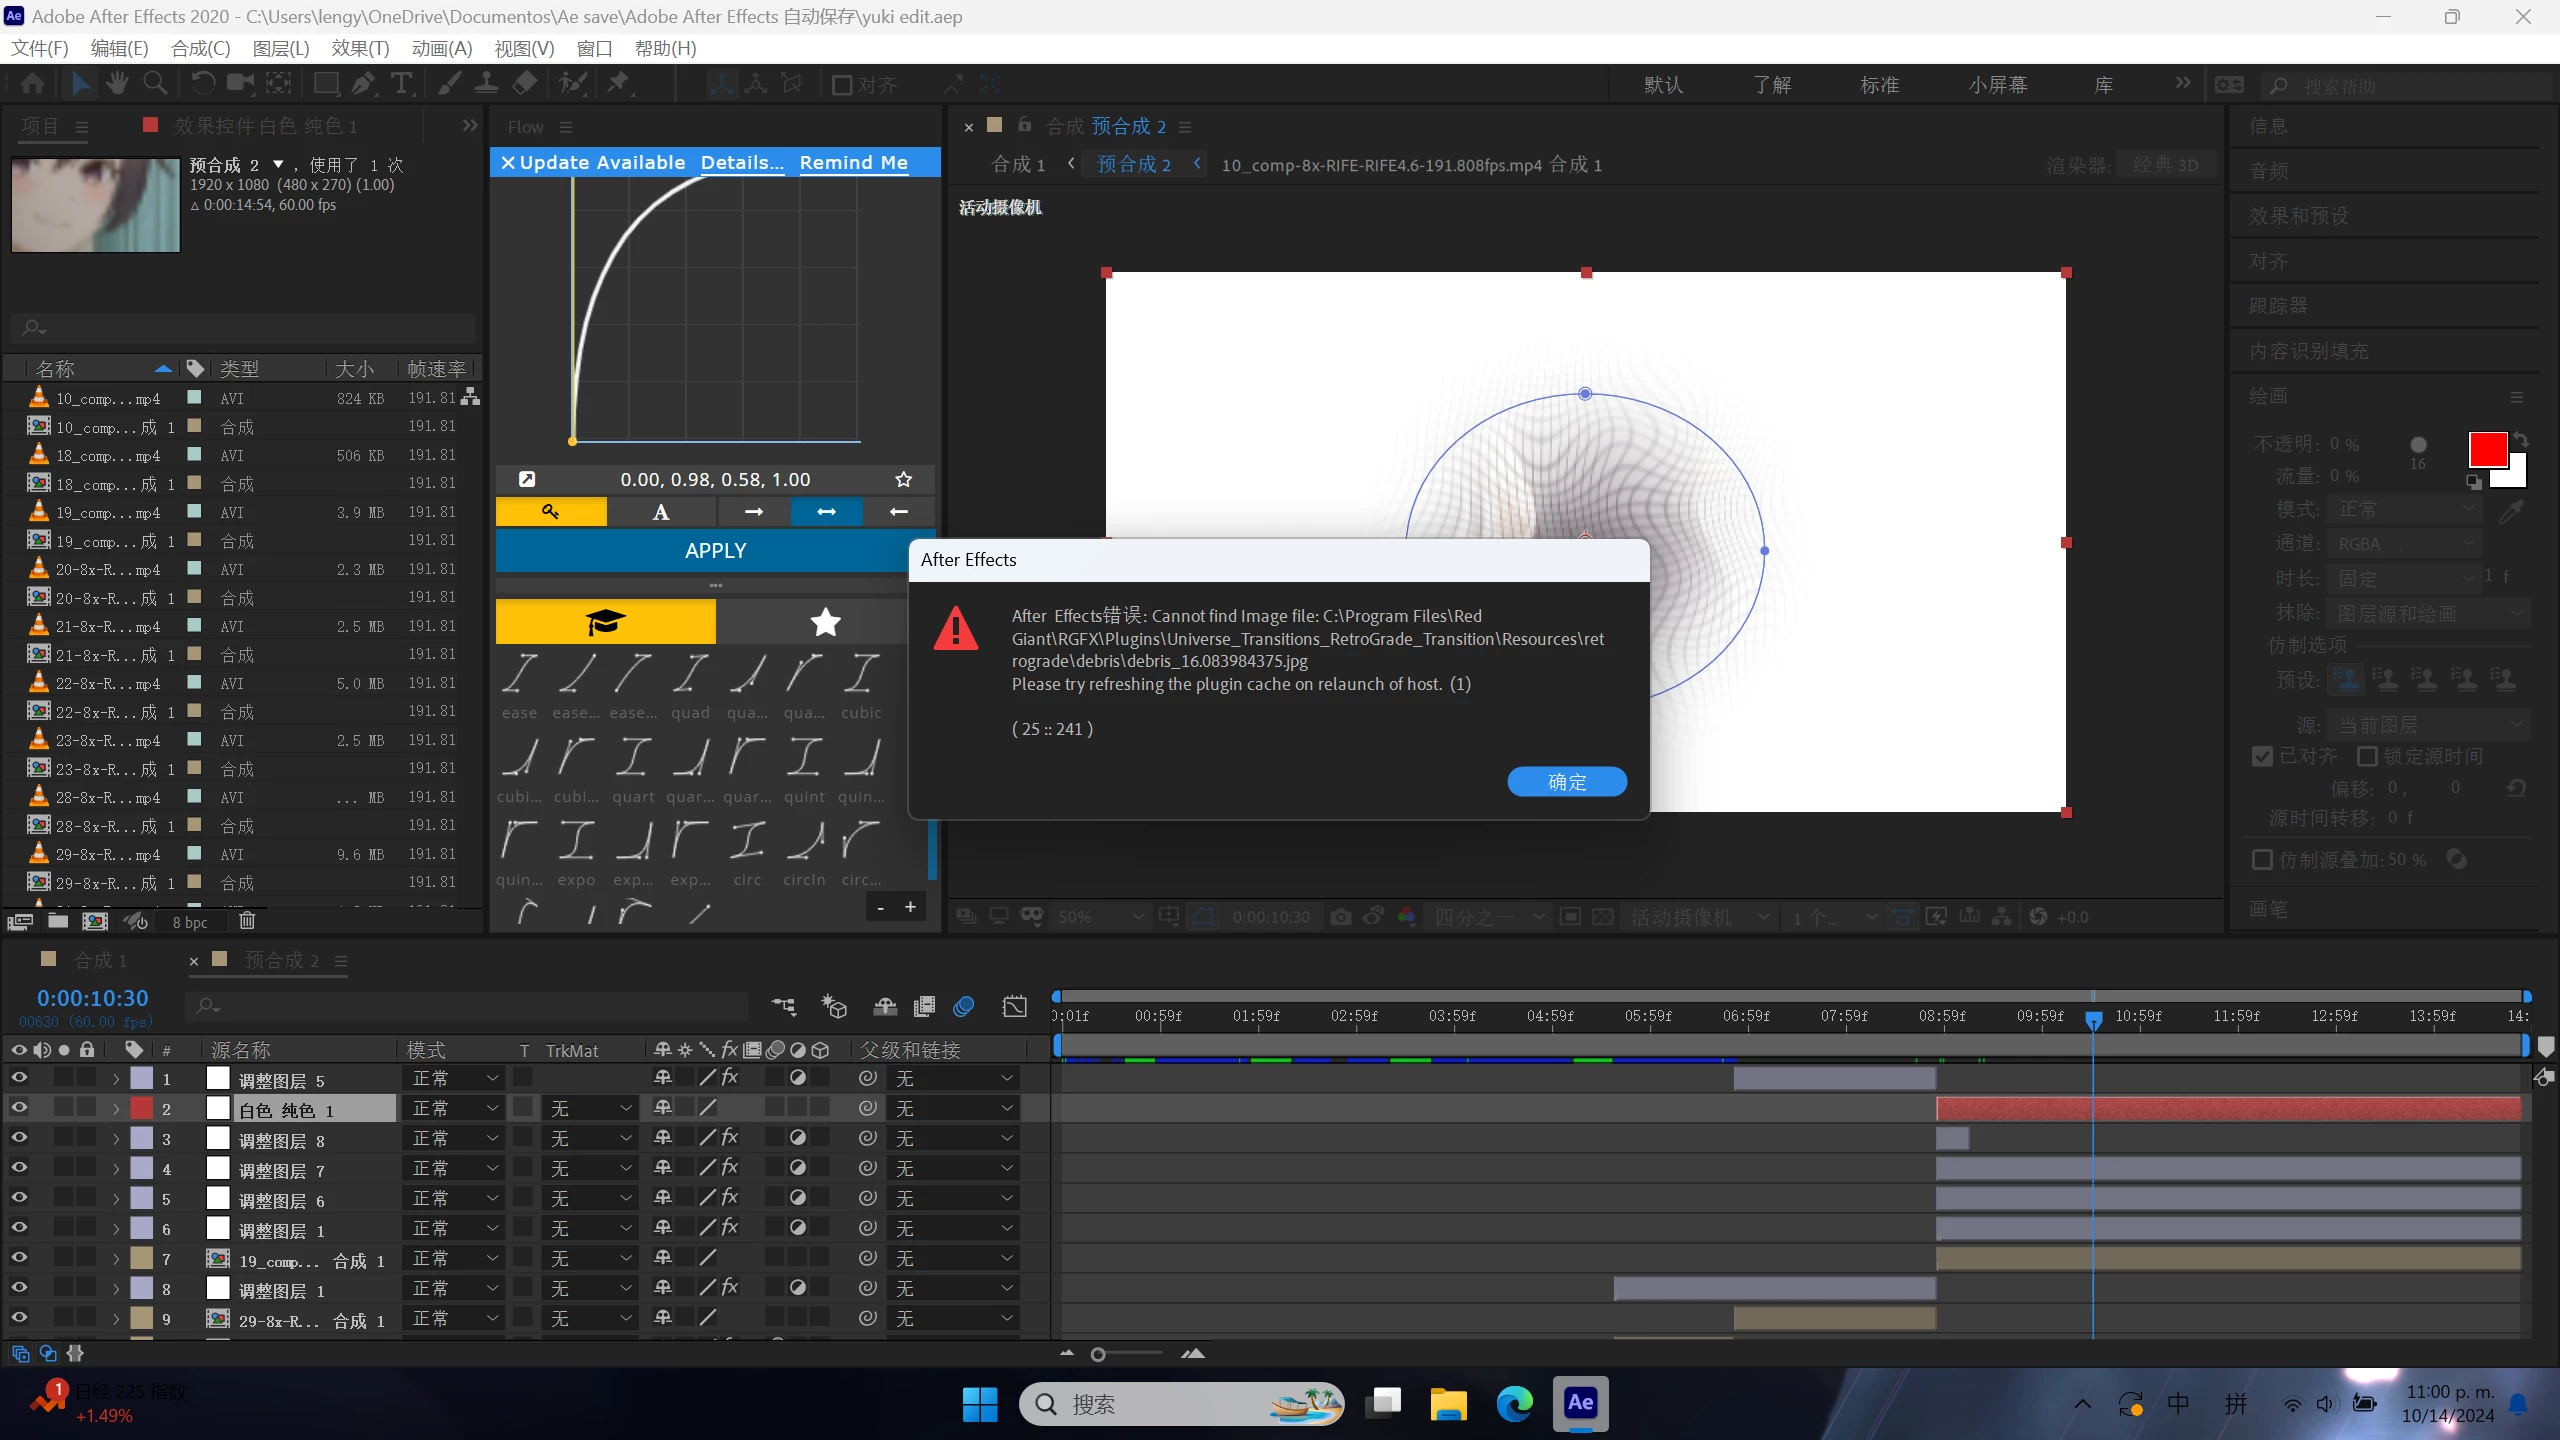Click the 确定 button in error dialog

[x=1566, y=782]
